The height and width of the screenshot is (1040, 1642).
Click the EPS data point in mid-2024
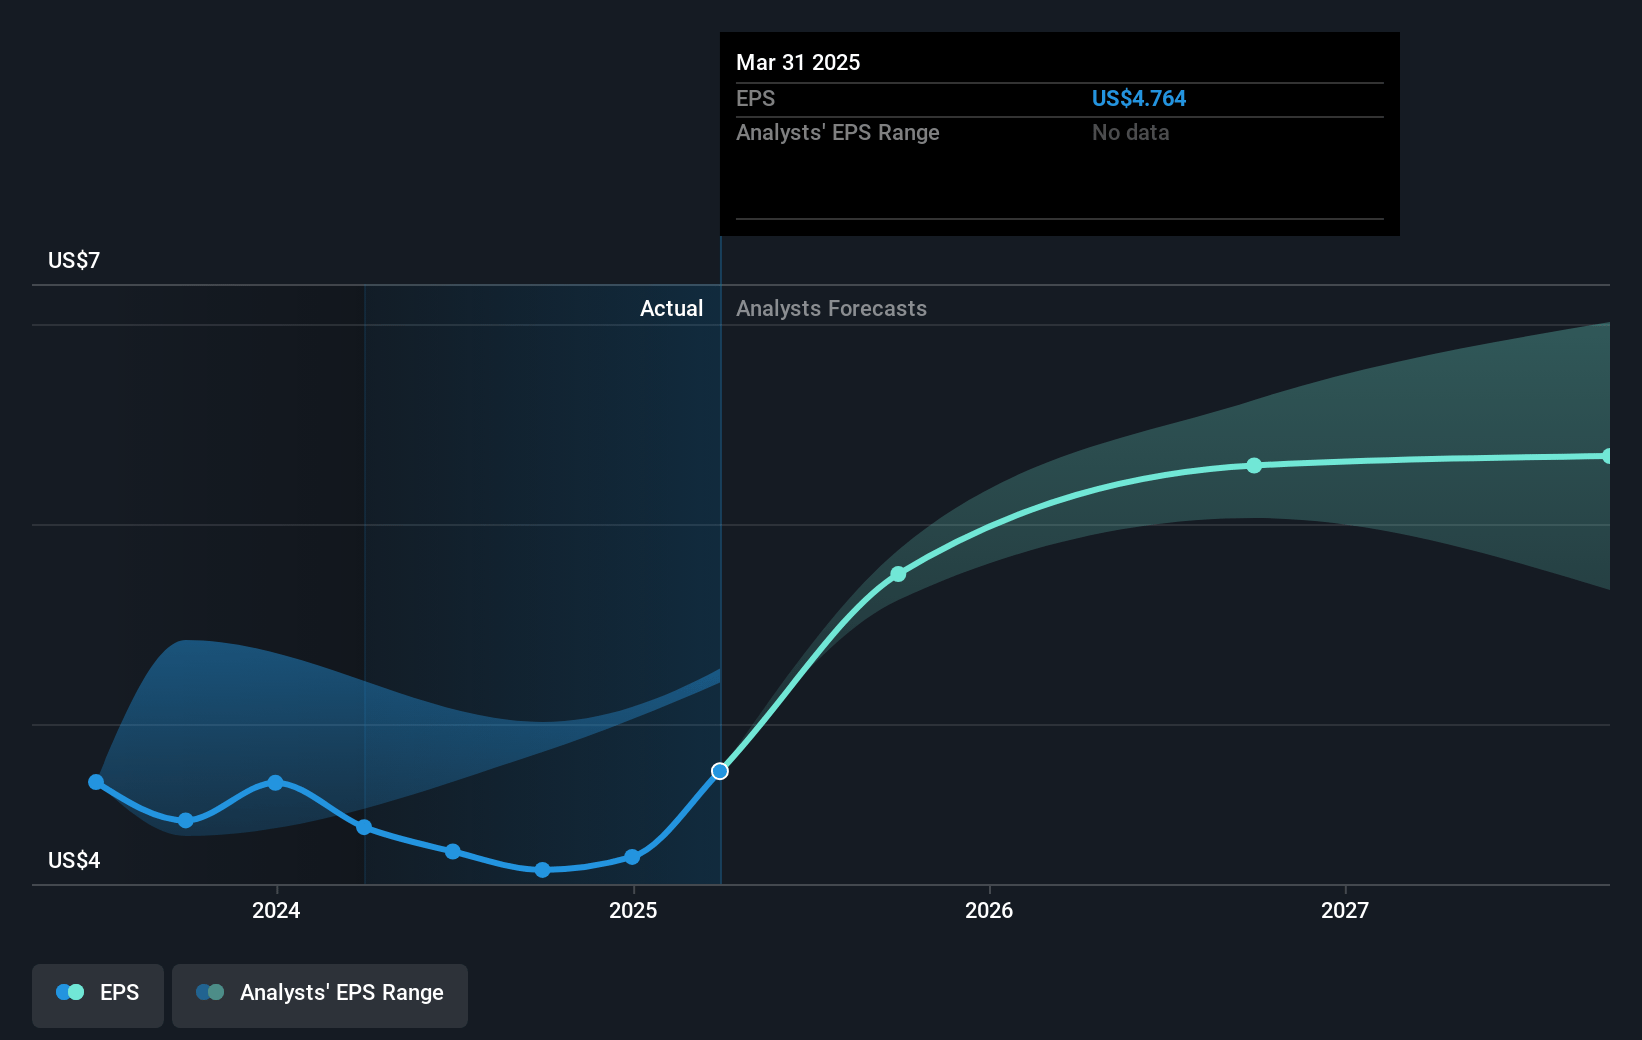click(x=453, y=851)
